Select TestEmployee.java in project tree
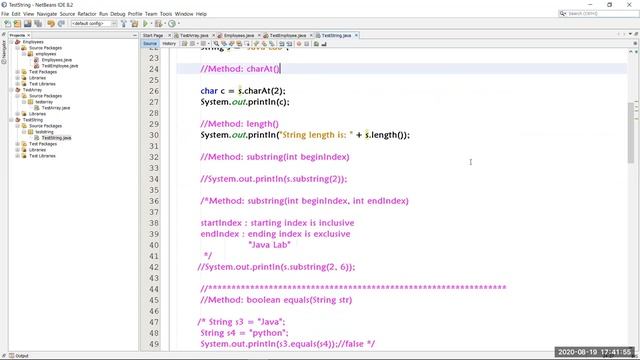The width and height of the screenshot is (640, 360). click(60, 66)
